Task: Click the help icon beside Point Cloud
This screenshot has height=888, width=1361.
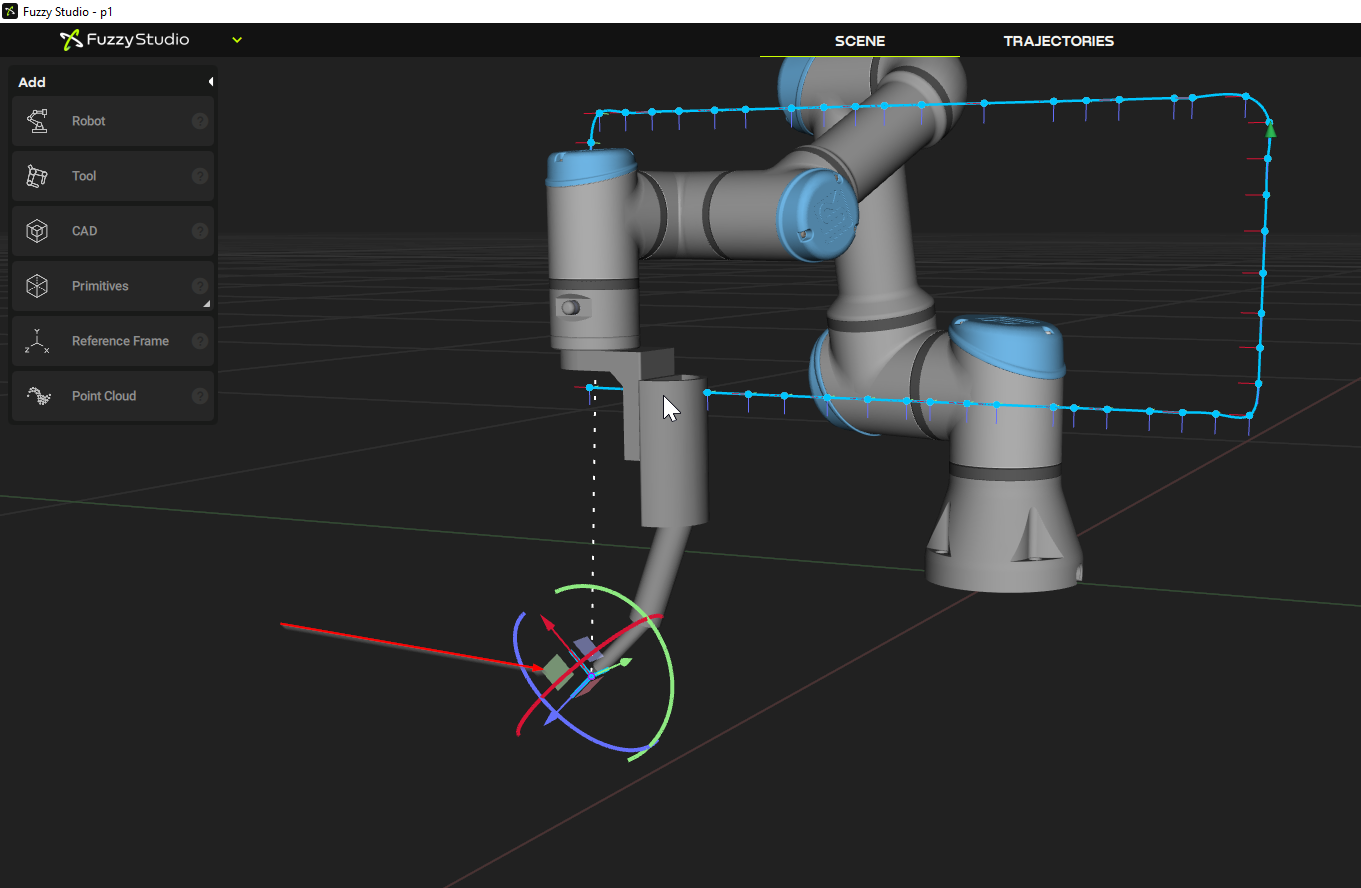Action: point(200,396)
